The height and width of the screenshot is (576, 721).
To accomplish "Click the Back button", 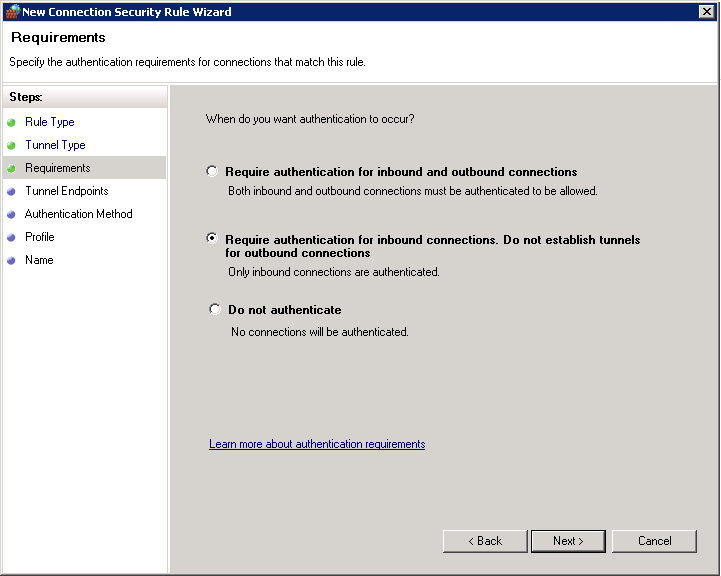I will (485, 541).
